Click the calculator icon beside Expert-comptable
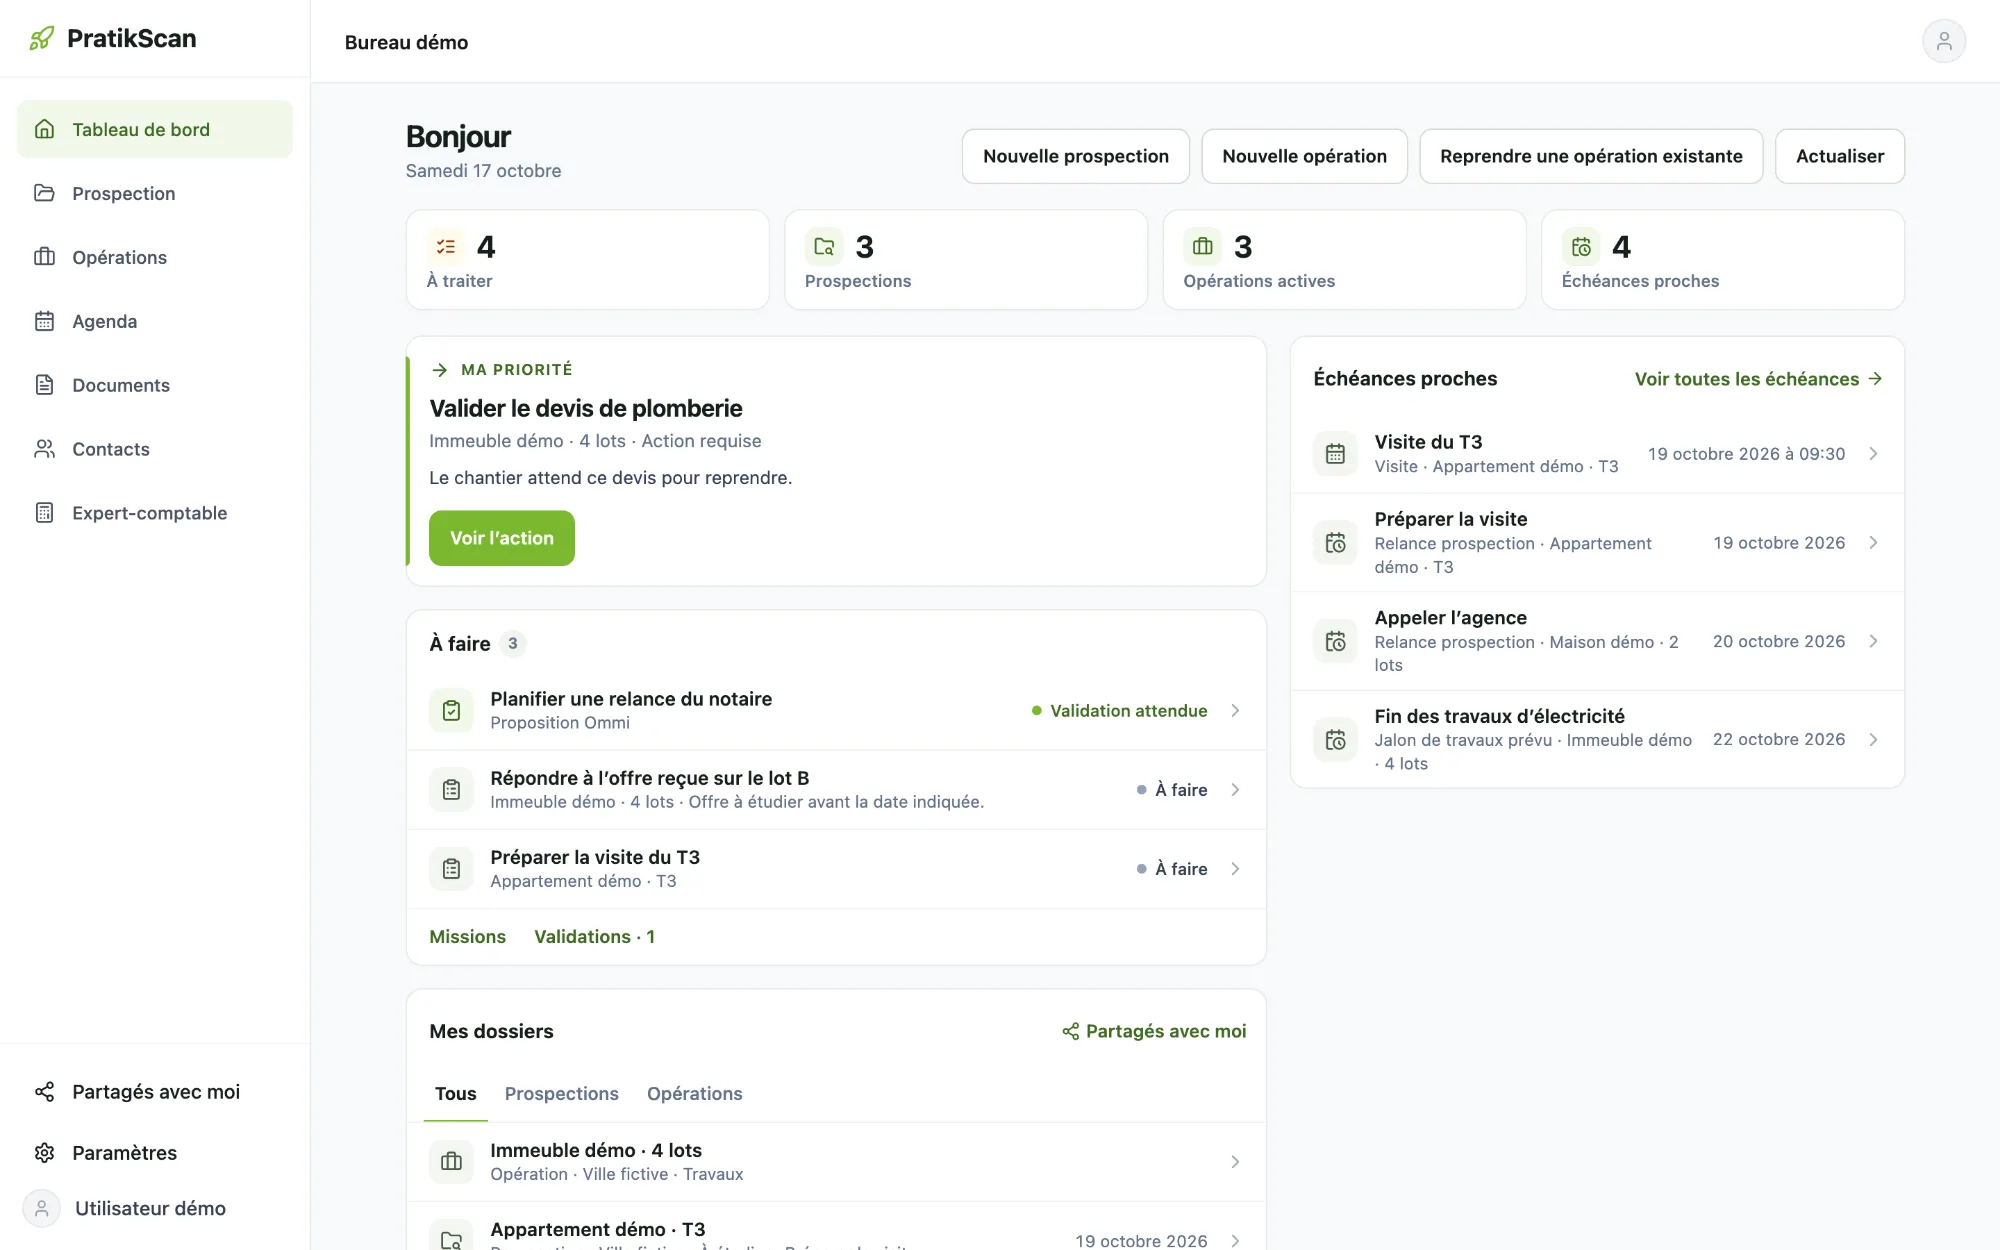This screenshot has width=2000, height=1250. pyautogui.click(x=45, y=513)
